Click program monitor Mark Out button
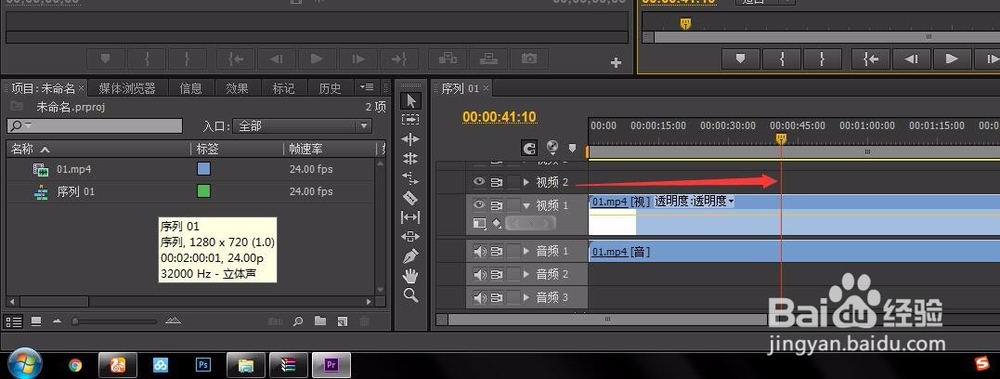The height and width of the screenshot is (379, 1000). (x=822, y=59)
